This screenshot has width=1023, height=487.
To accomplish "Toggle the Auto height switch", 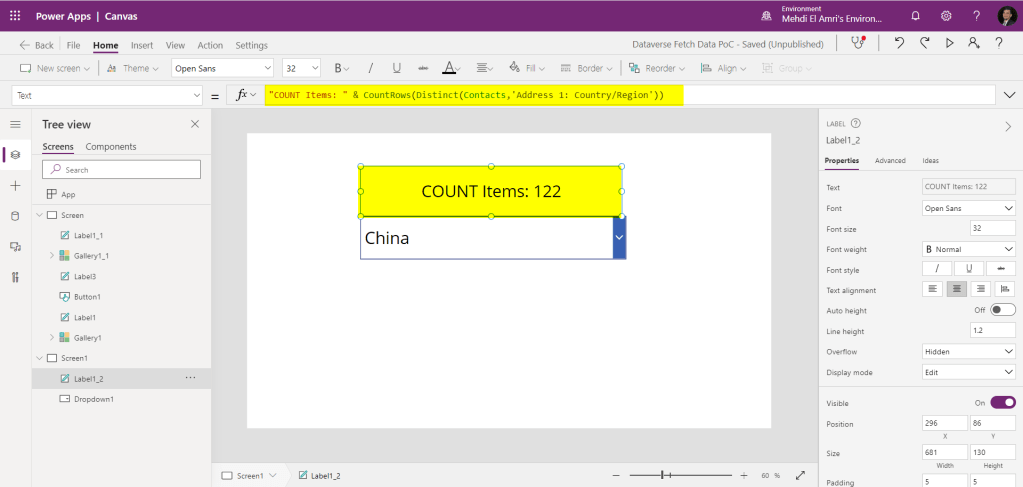I will click(1002, 310).
